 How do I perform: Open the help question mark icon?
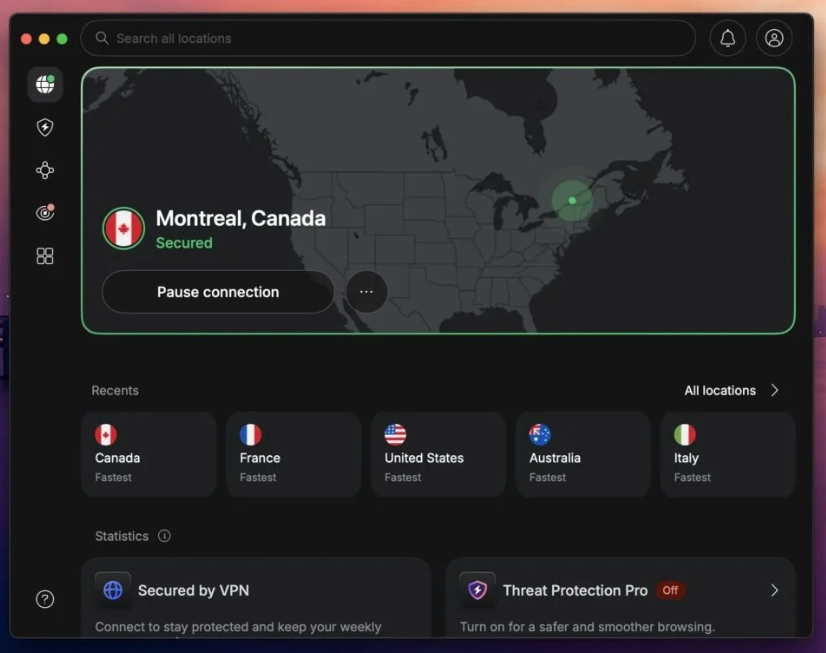(45, 599)
